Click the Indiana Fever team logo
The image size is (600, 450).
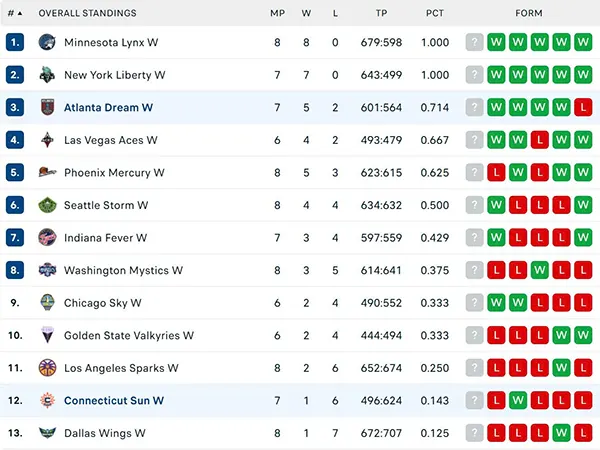(47, 238)
